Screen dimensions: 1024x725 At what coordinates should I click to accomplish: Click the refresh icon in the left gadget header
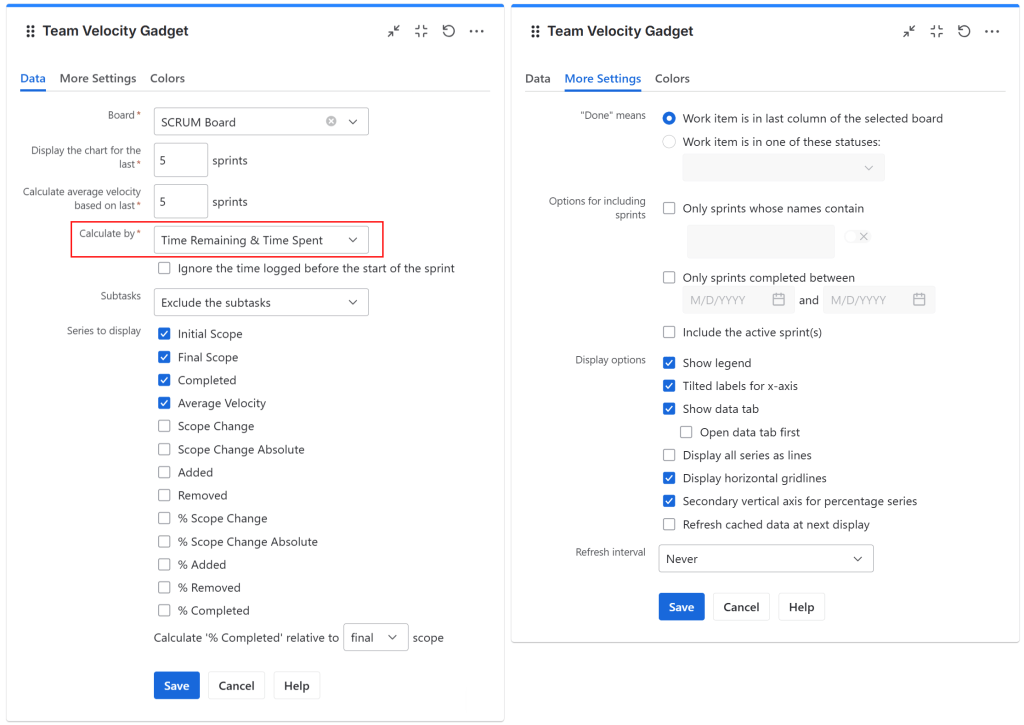449,31
